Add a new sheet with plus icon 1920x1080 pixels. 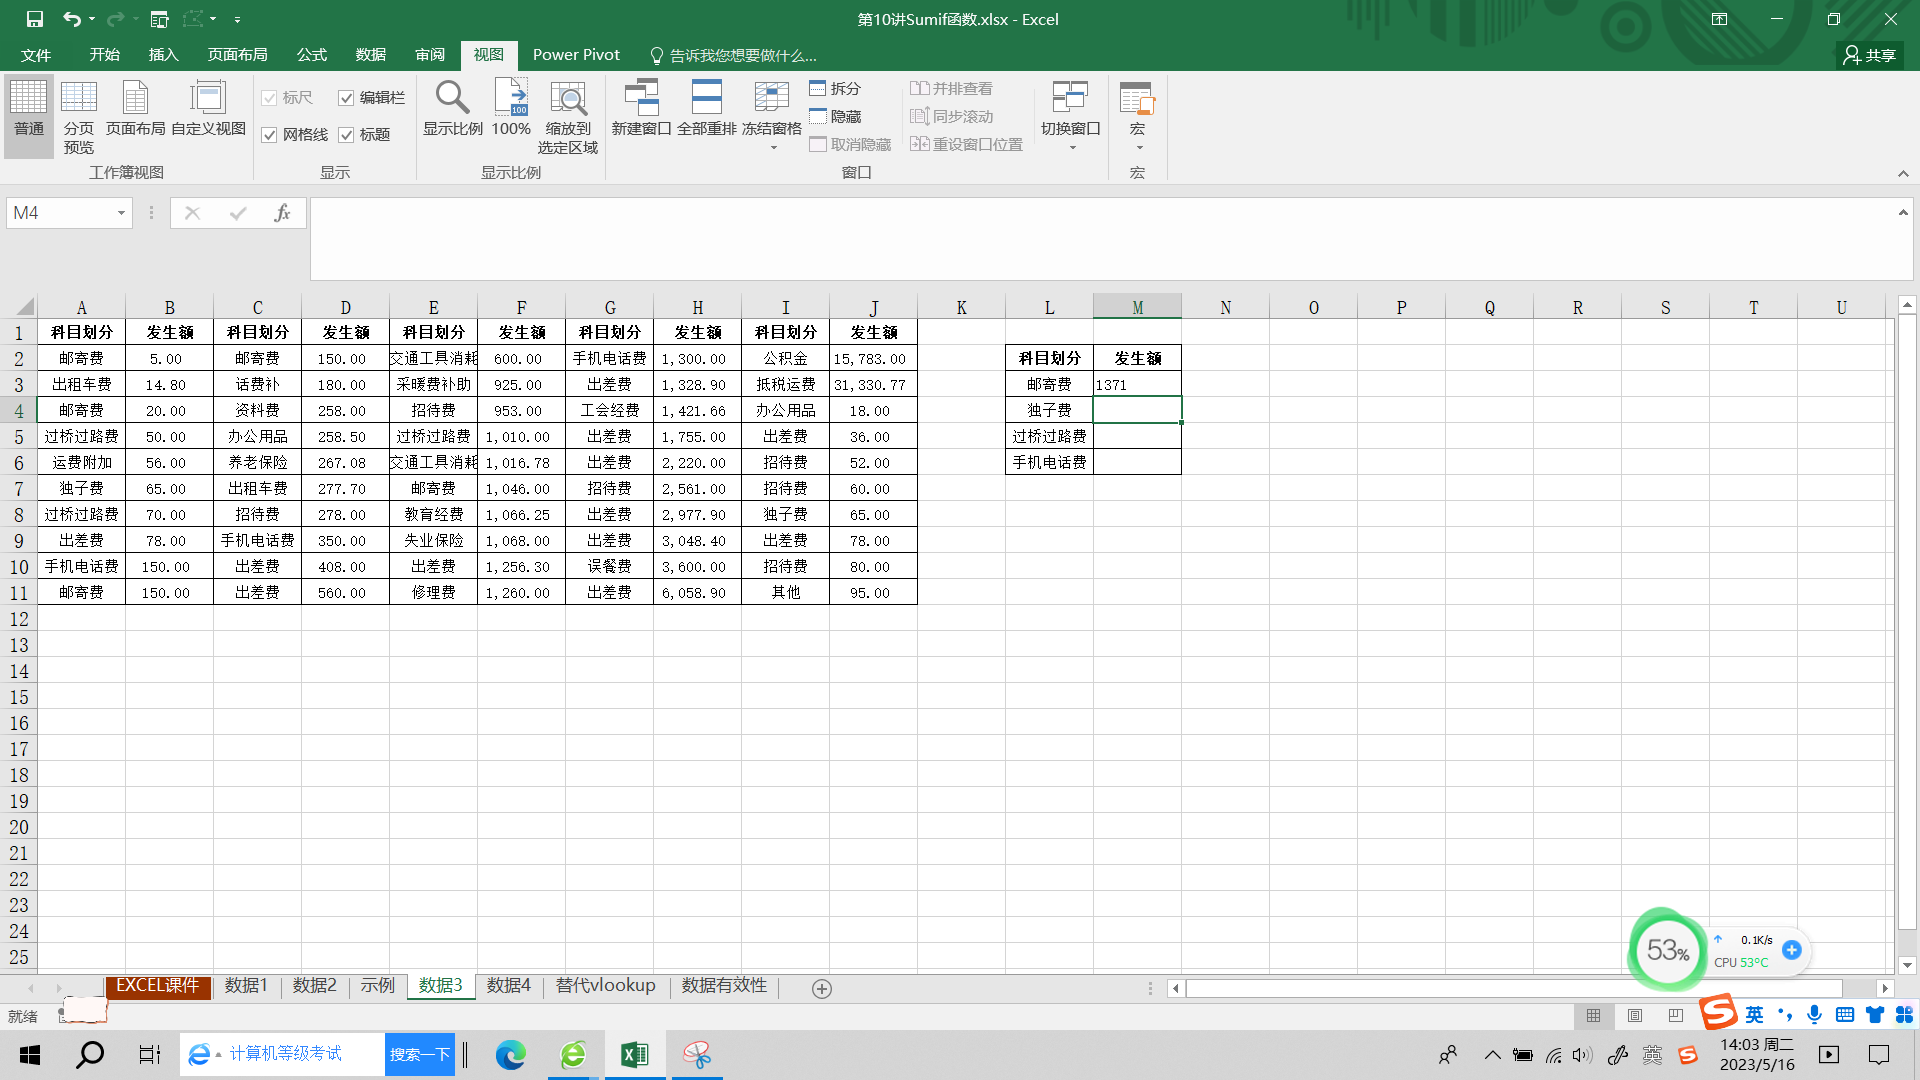coord(822,988)
